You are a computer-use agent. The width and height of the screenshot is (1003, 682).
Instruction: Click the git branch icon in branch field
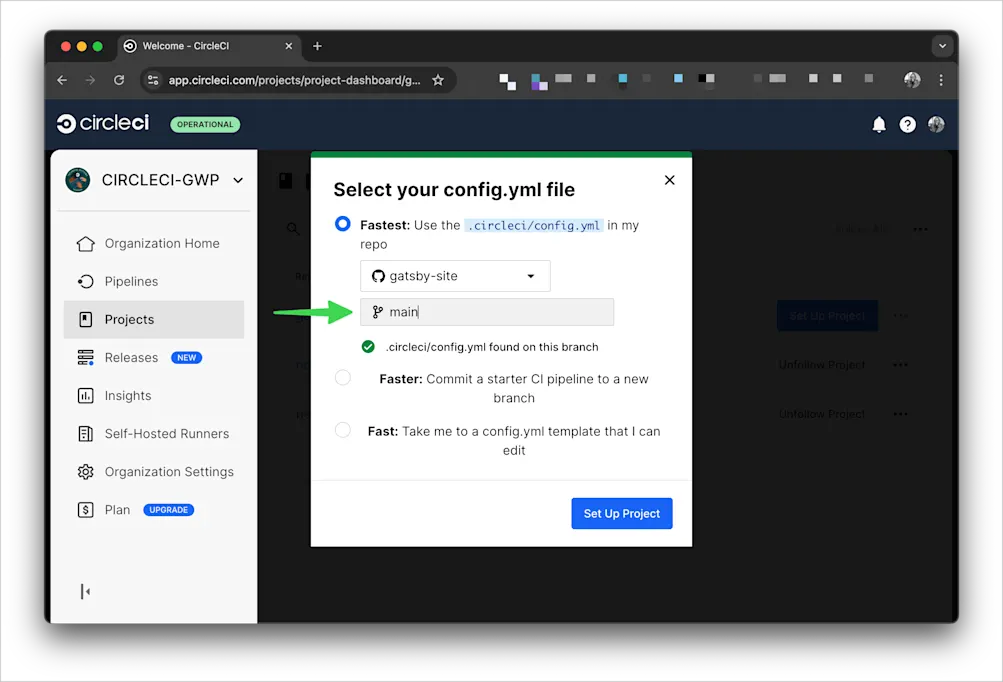[x=377, y=312]
